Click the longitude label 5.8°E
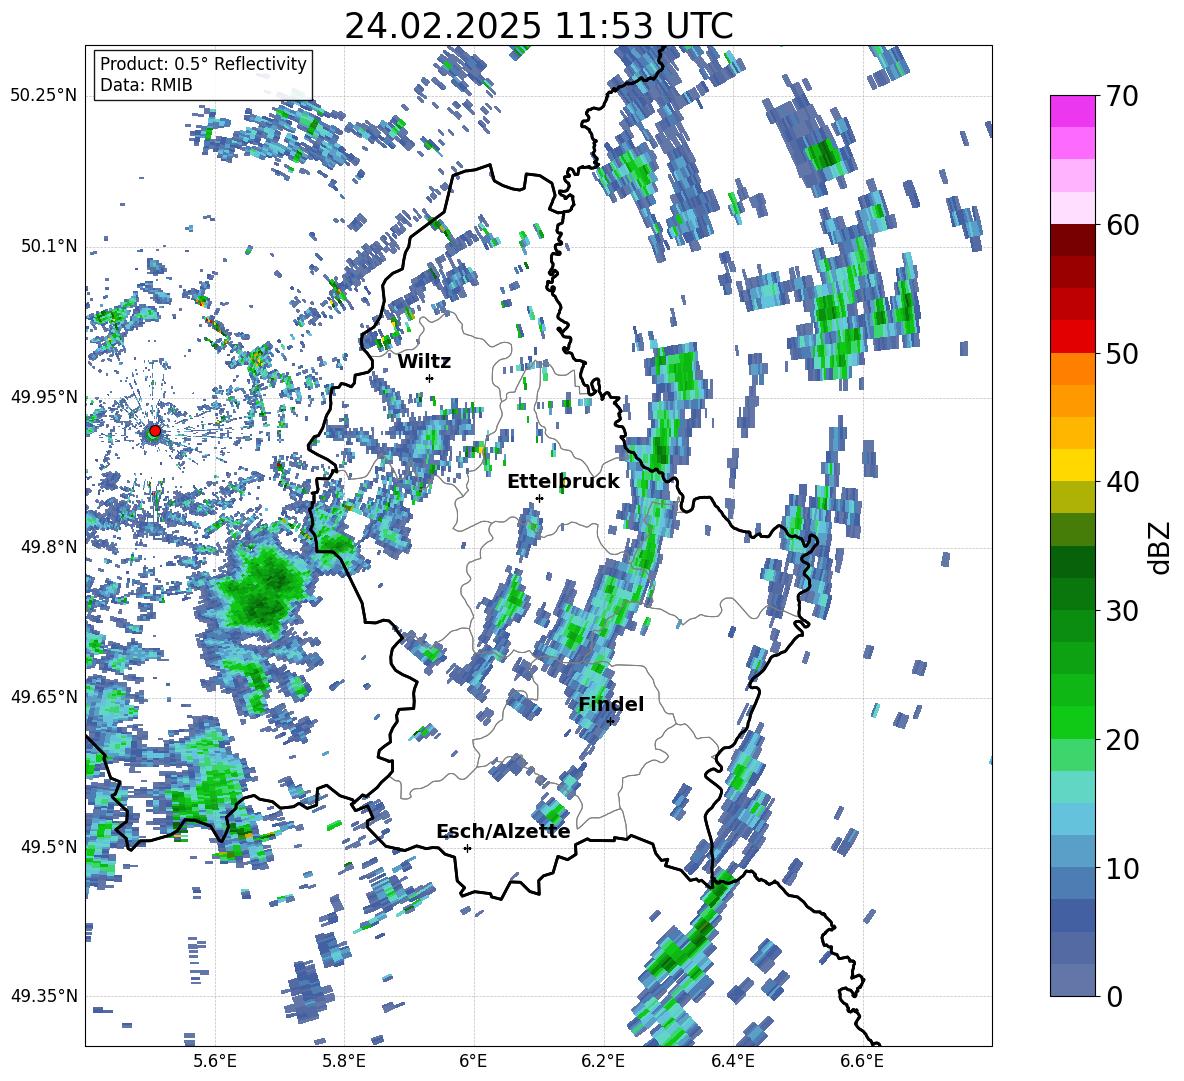Image resolution: width=1184 pixels, height=1081 pixels. [344, 1061]
